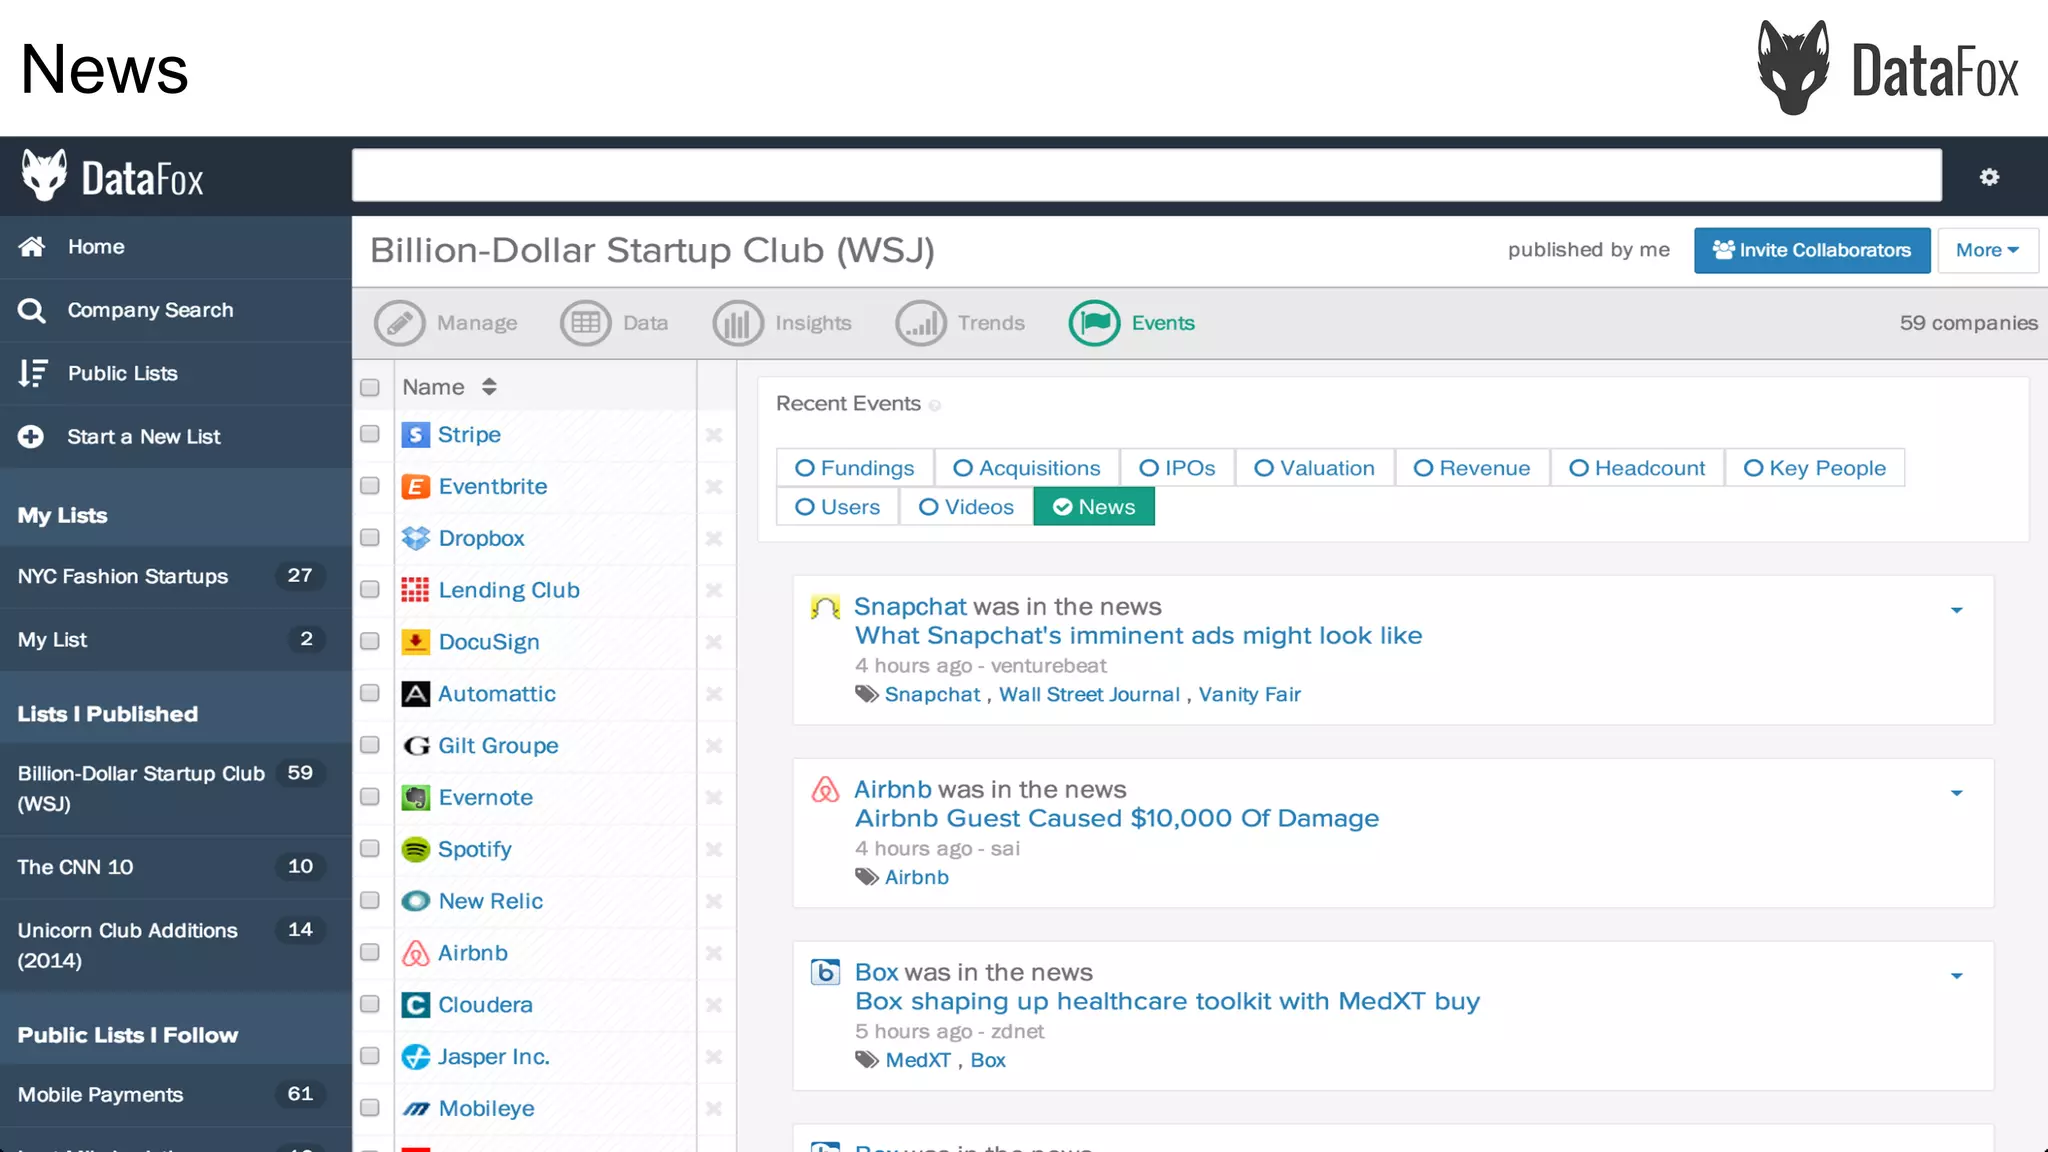Image resolution: width=2048 pixels, height=1152 pixels.
Task: Click the Company Search magnifier icon
Action: coord(31,310)
